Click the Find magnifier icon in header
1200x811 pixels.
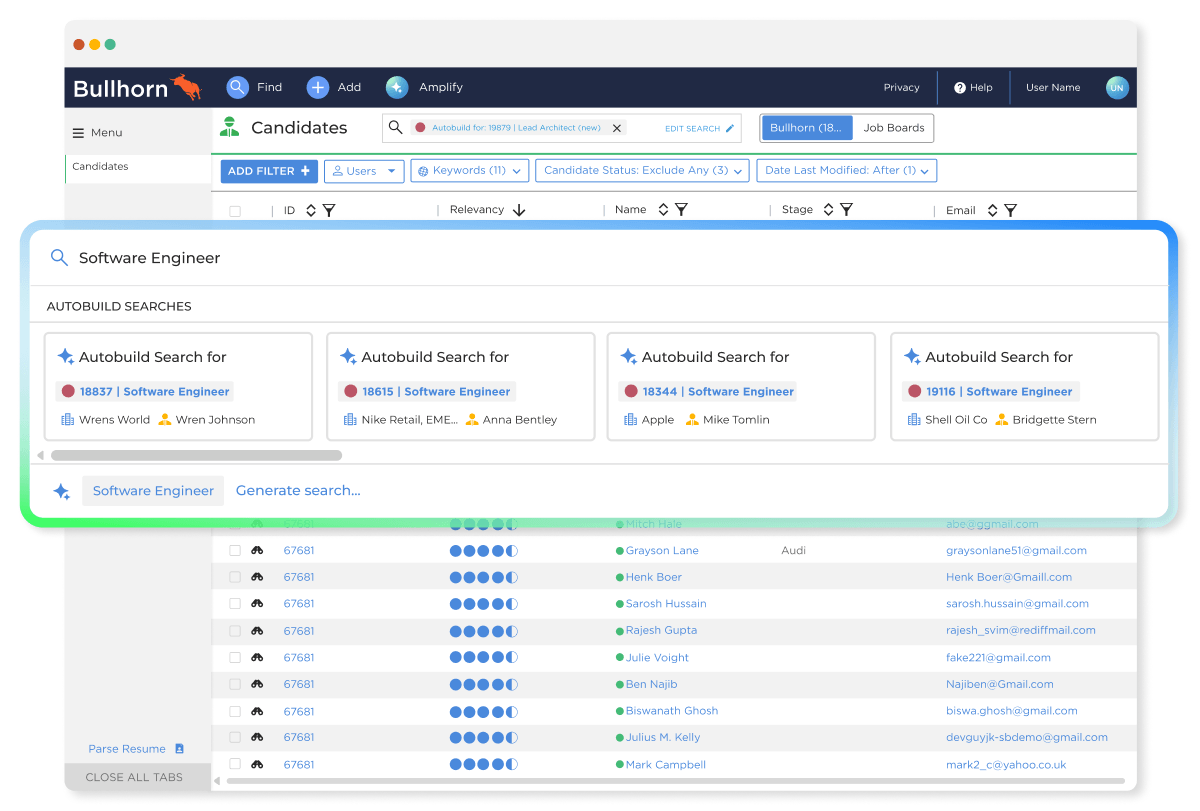pyautogui.click(x=237, y=87)
